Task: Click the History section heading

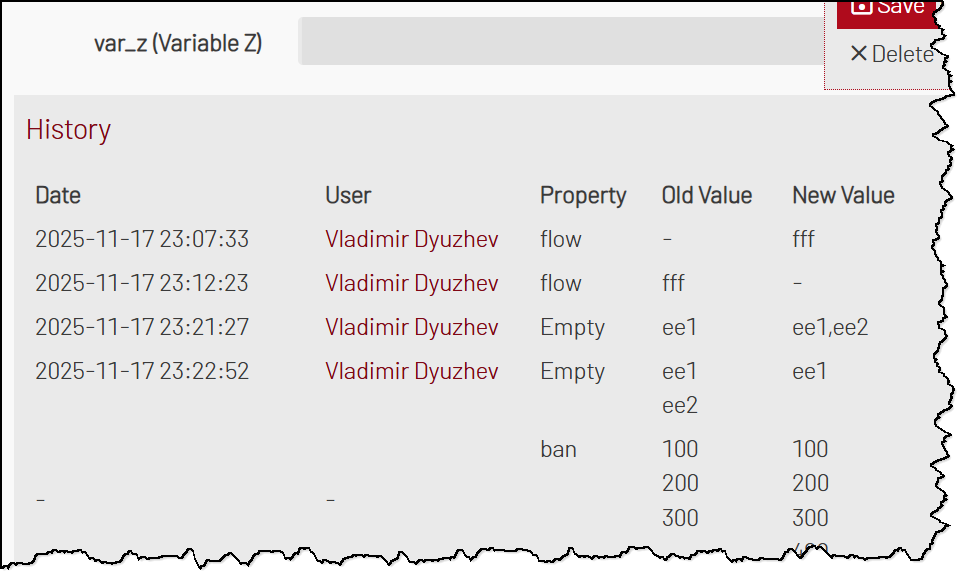Action: [x=68, y=130]
